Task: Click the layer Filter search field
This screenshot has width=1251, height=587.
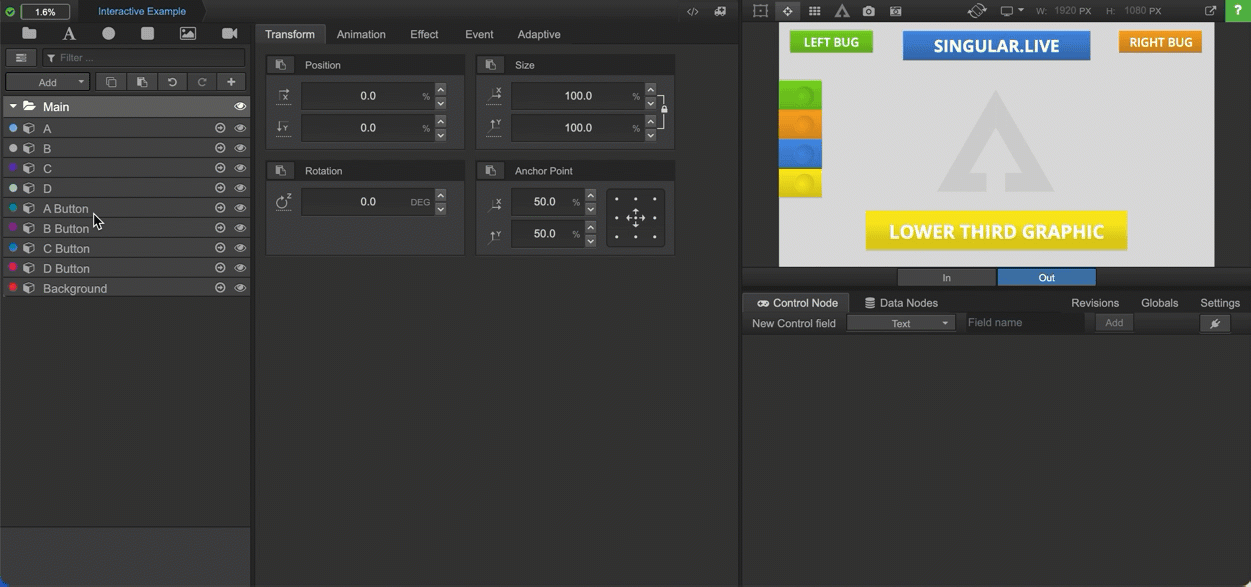Action: tap(143, 58)
